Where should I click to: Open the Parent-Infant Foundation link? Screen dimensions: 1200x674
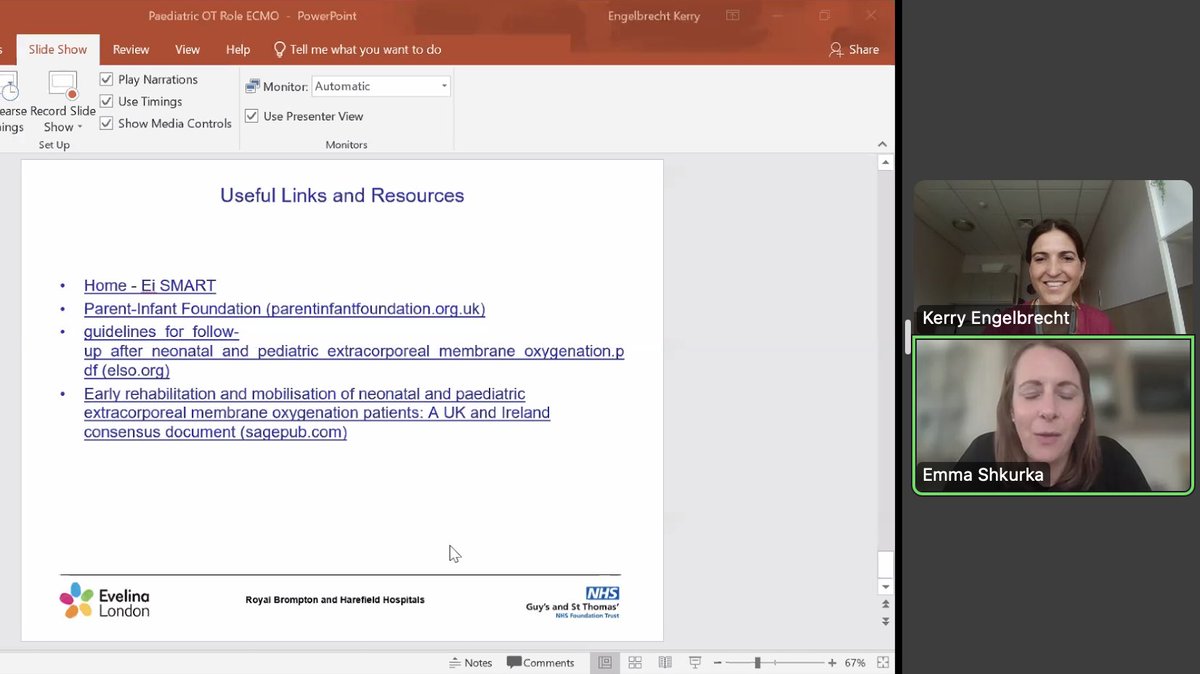pyautogui.click(x=284, y=309)
